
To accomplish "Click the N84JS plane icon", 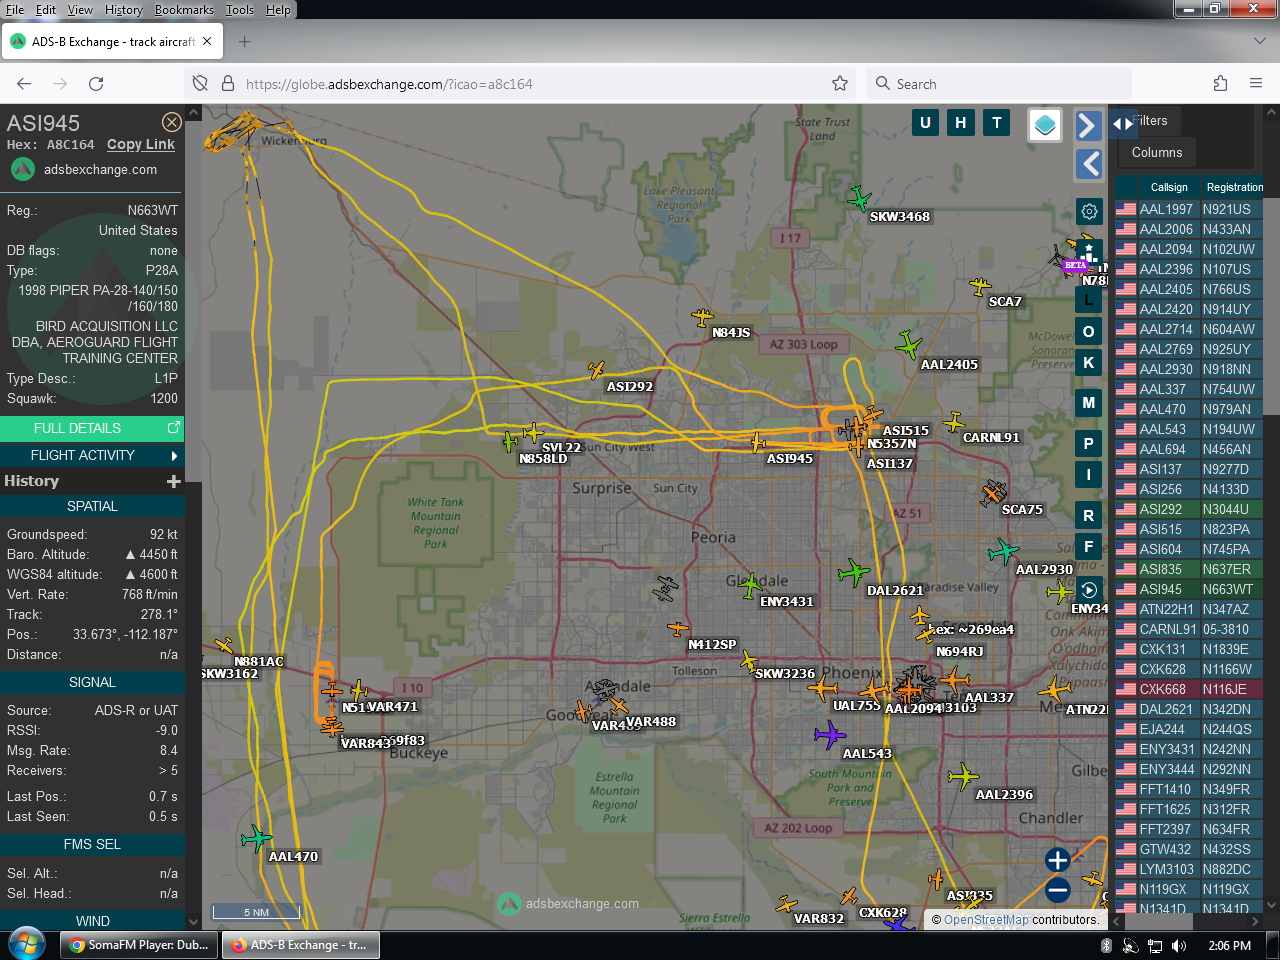I will coord(703,318).
